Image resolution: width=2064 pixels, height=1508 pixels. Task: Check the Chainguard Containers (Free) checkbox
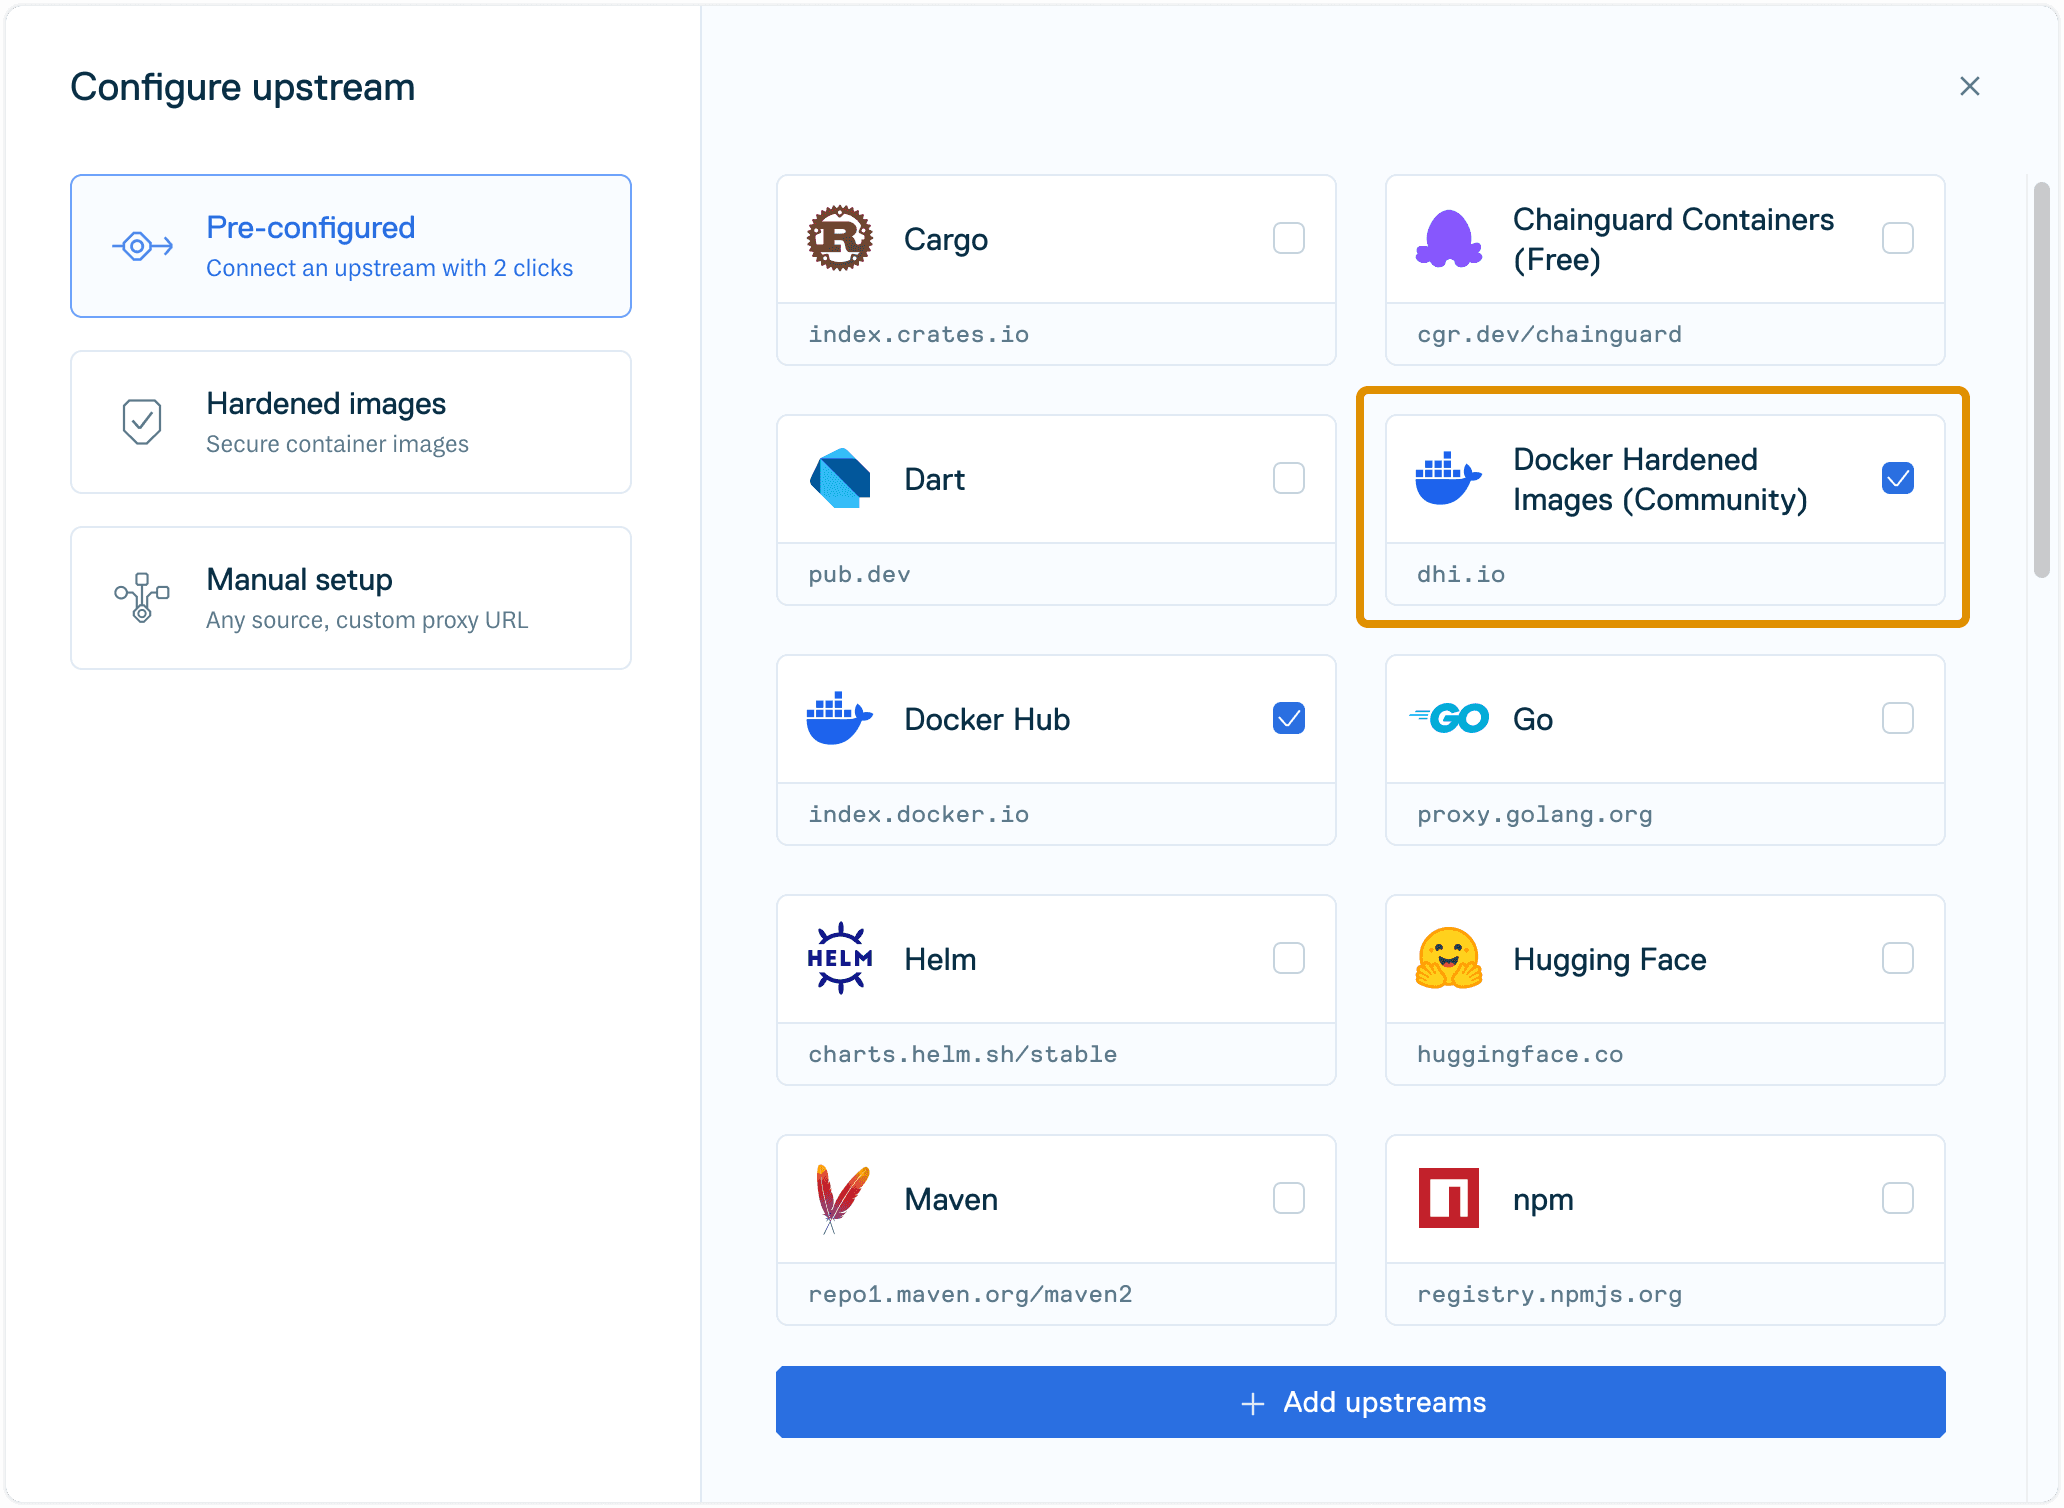point(1897,238)
